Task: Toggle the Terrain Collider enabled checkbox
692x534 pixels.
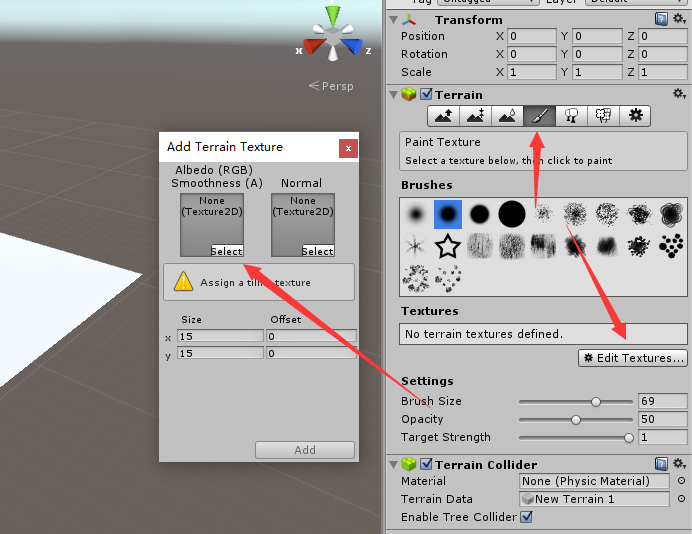Action: click(x=426, y=464)
